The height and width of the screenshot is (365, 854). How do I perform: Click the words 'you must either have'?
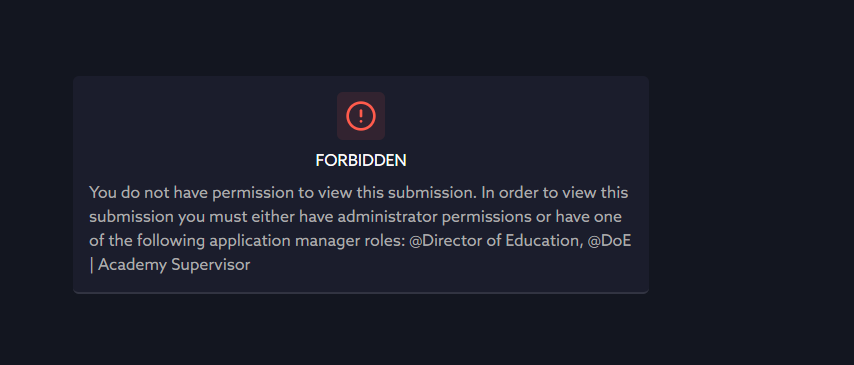[256, 217]
